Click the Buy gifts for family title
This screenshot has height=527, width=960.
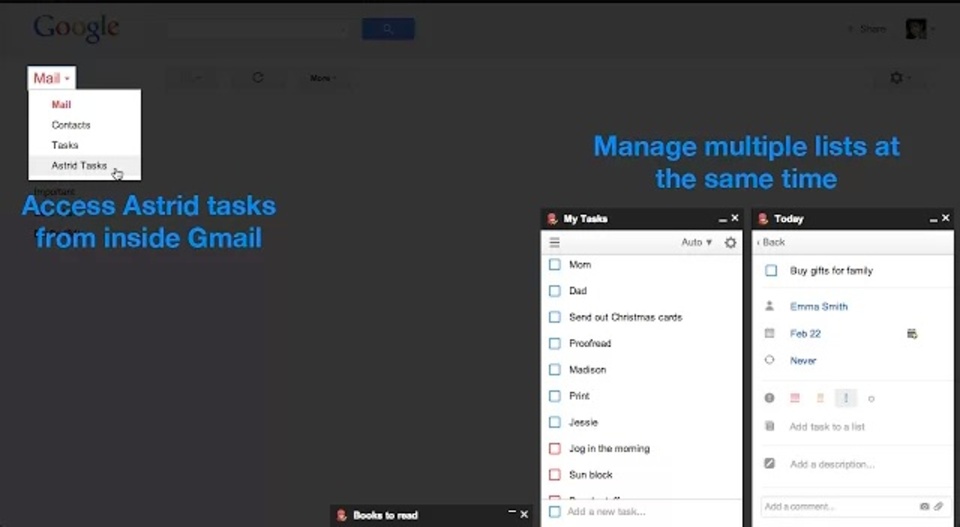tap(831, 271)
